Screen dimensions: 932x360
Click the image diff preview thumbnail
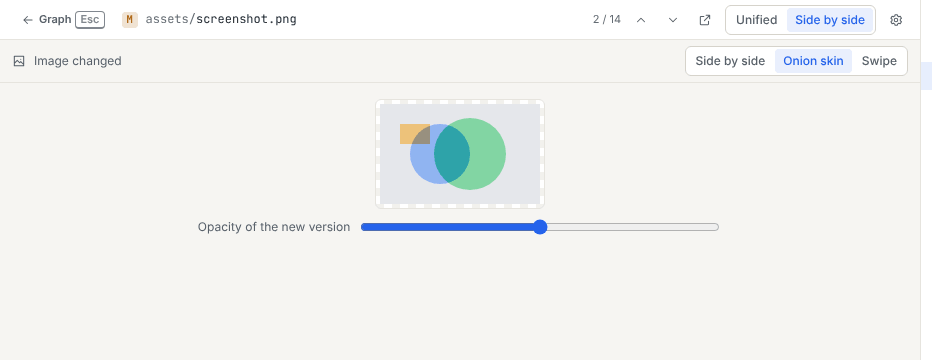point(460,154)
